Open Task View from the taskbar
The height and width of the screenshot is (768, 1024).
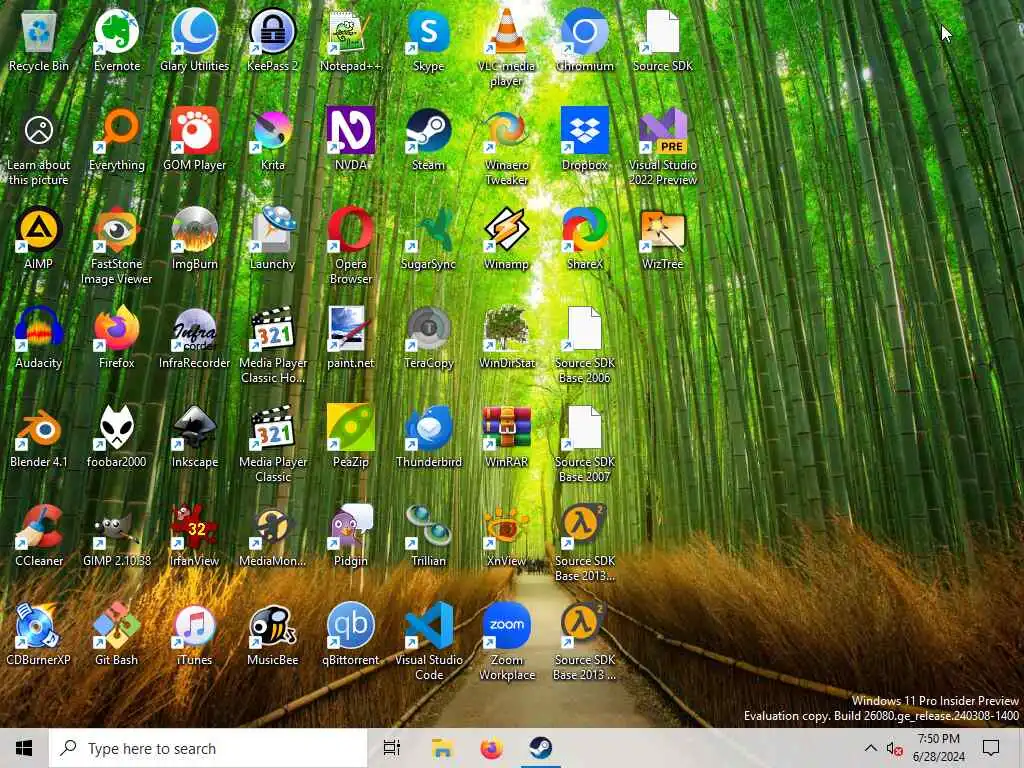[392, 748]
